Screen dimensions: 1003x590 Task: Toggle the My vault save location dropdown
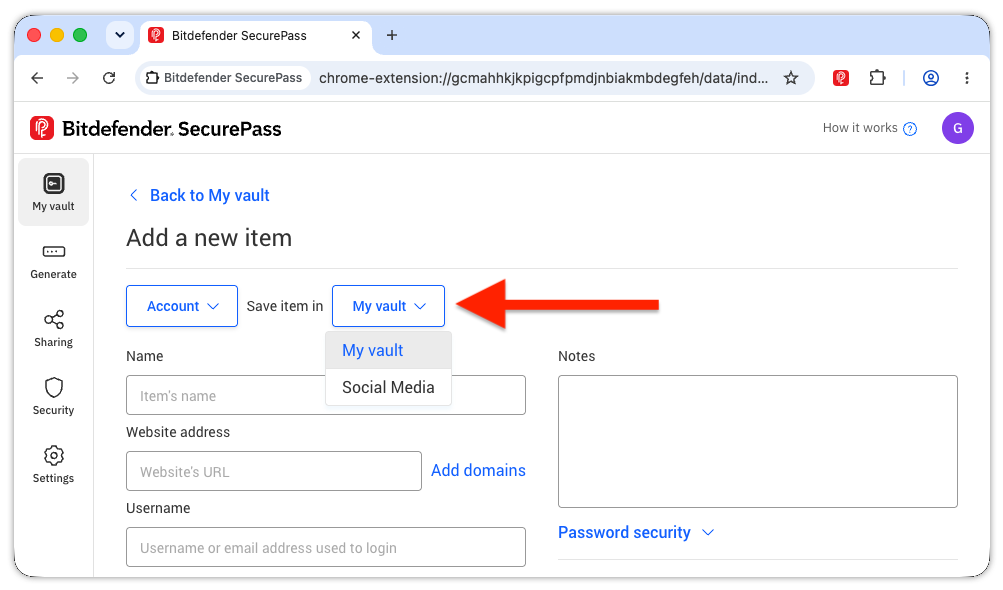coord(388,306)
